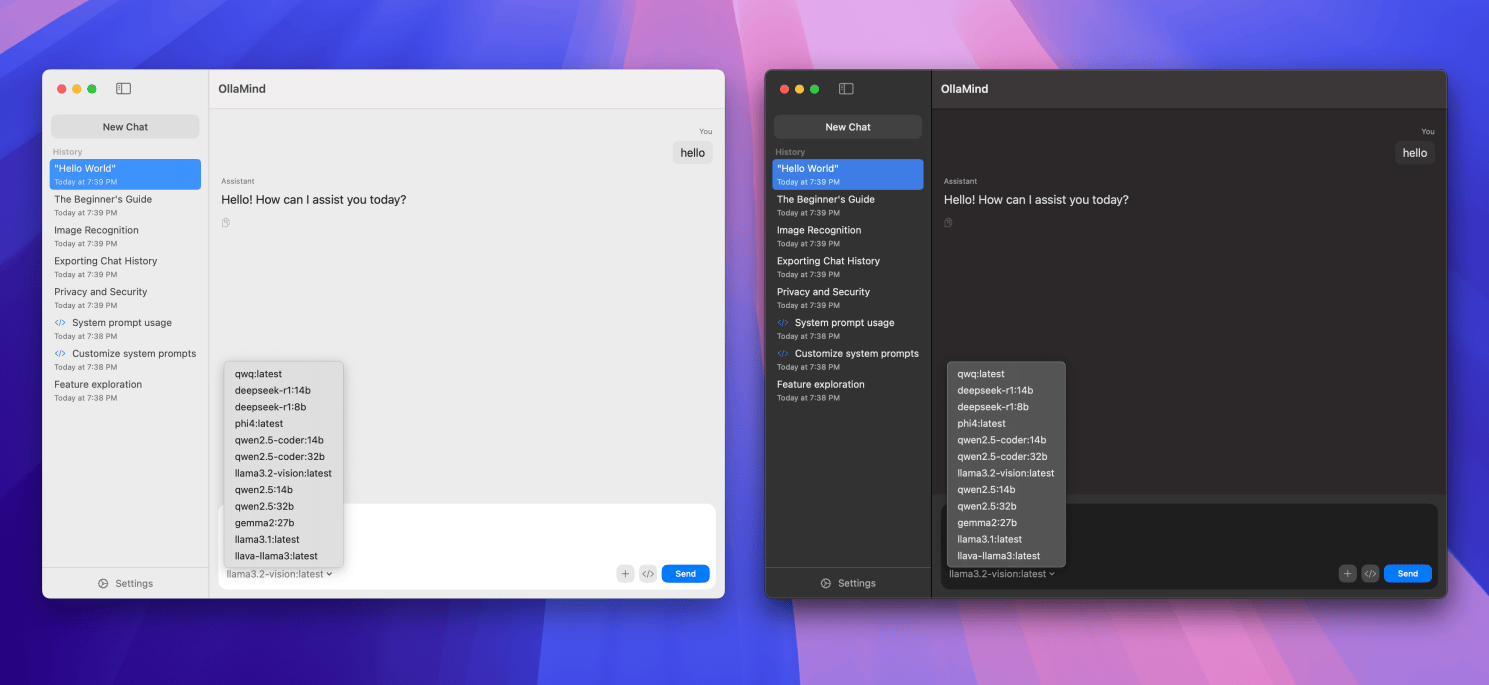The image size is (1489, 685).
Task: Open Settings in light window sidebar
Action: 125,583
